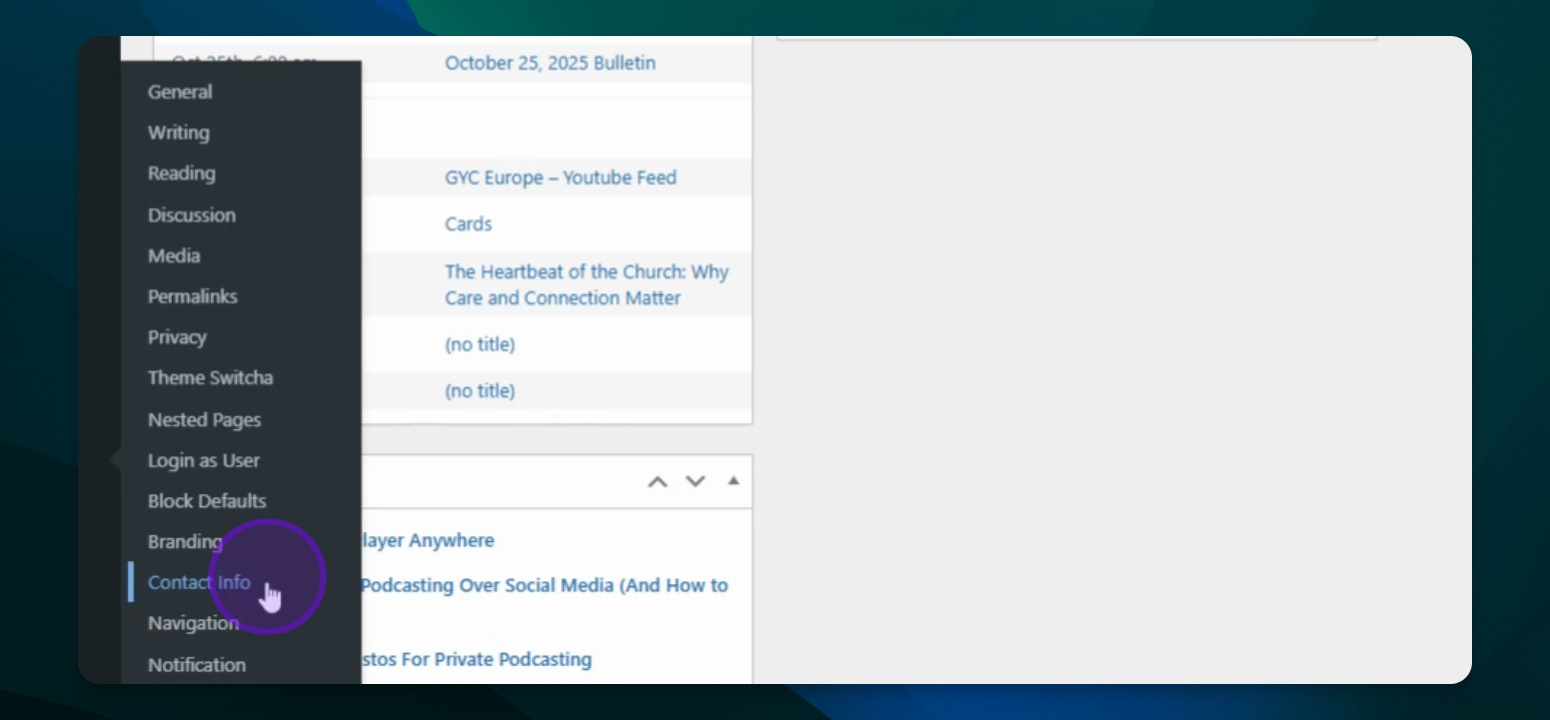The image size is (1550, 720).
Task: Select Reading in the settings submenu
Action: tap(181, 174)
